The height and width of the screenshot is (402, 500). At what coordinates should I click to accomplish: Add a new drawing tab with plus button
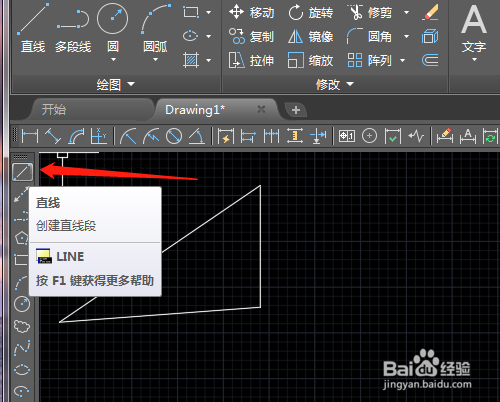pos(296,110)
